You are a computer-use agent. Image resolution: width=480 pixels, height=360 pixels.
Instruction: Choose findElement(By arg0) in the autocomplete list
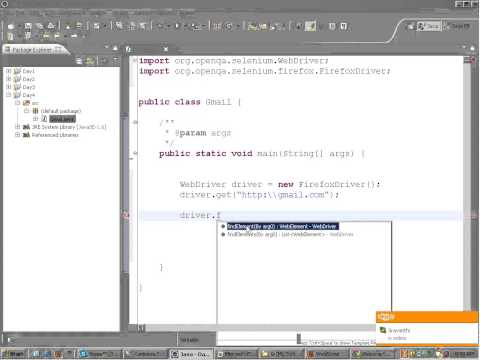pos(283,227)
